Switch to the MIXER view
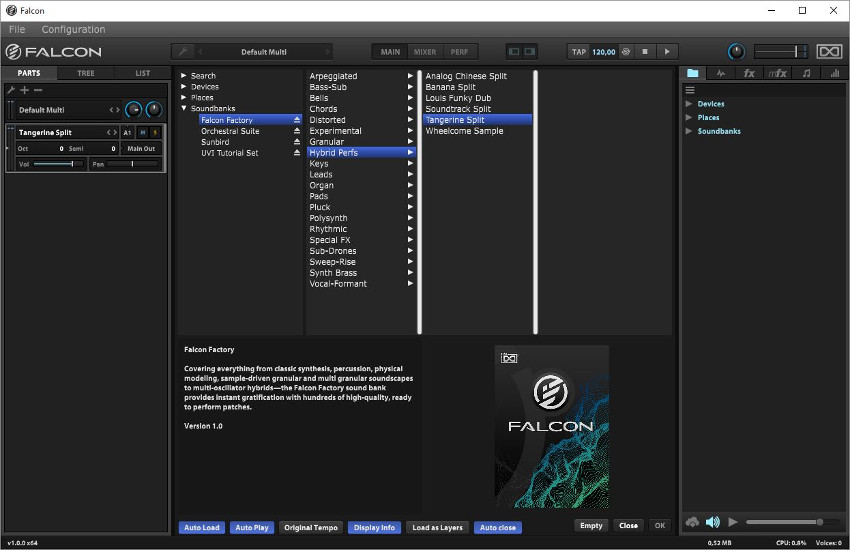 [425, 52]
